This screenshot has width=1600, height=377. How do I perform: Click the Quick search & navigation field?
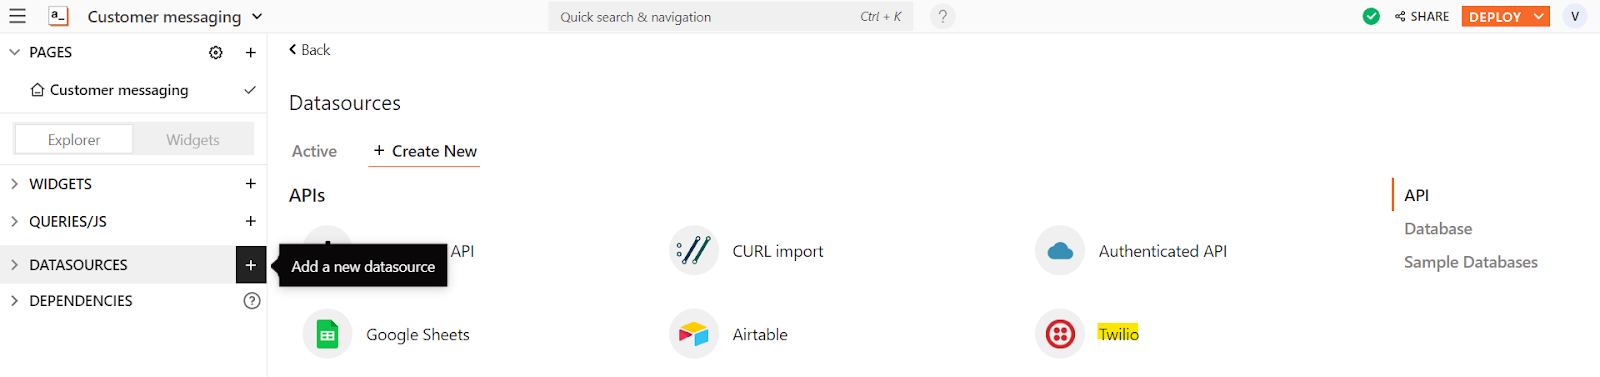[730, 17]
